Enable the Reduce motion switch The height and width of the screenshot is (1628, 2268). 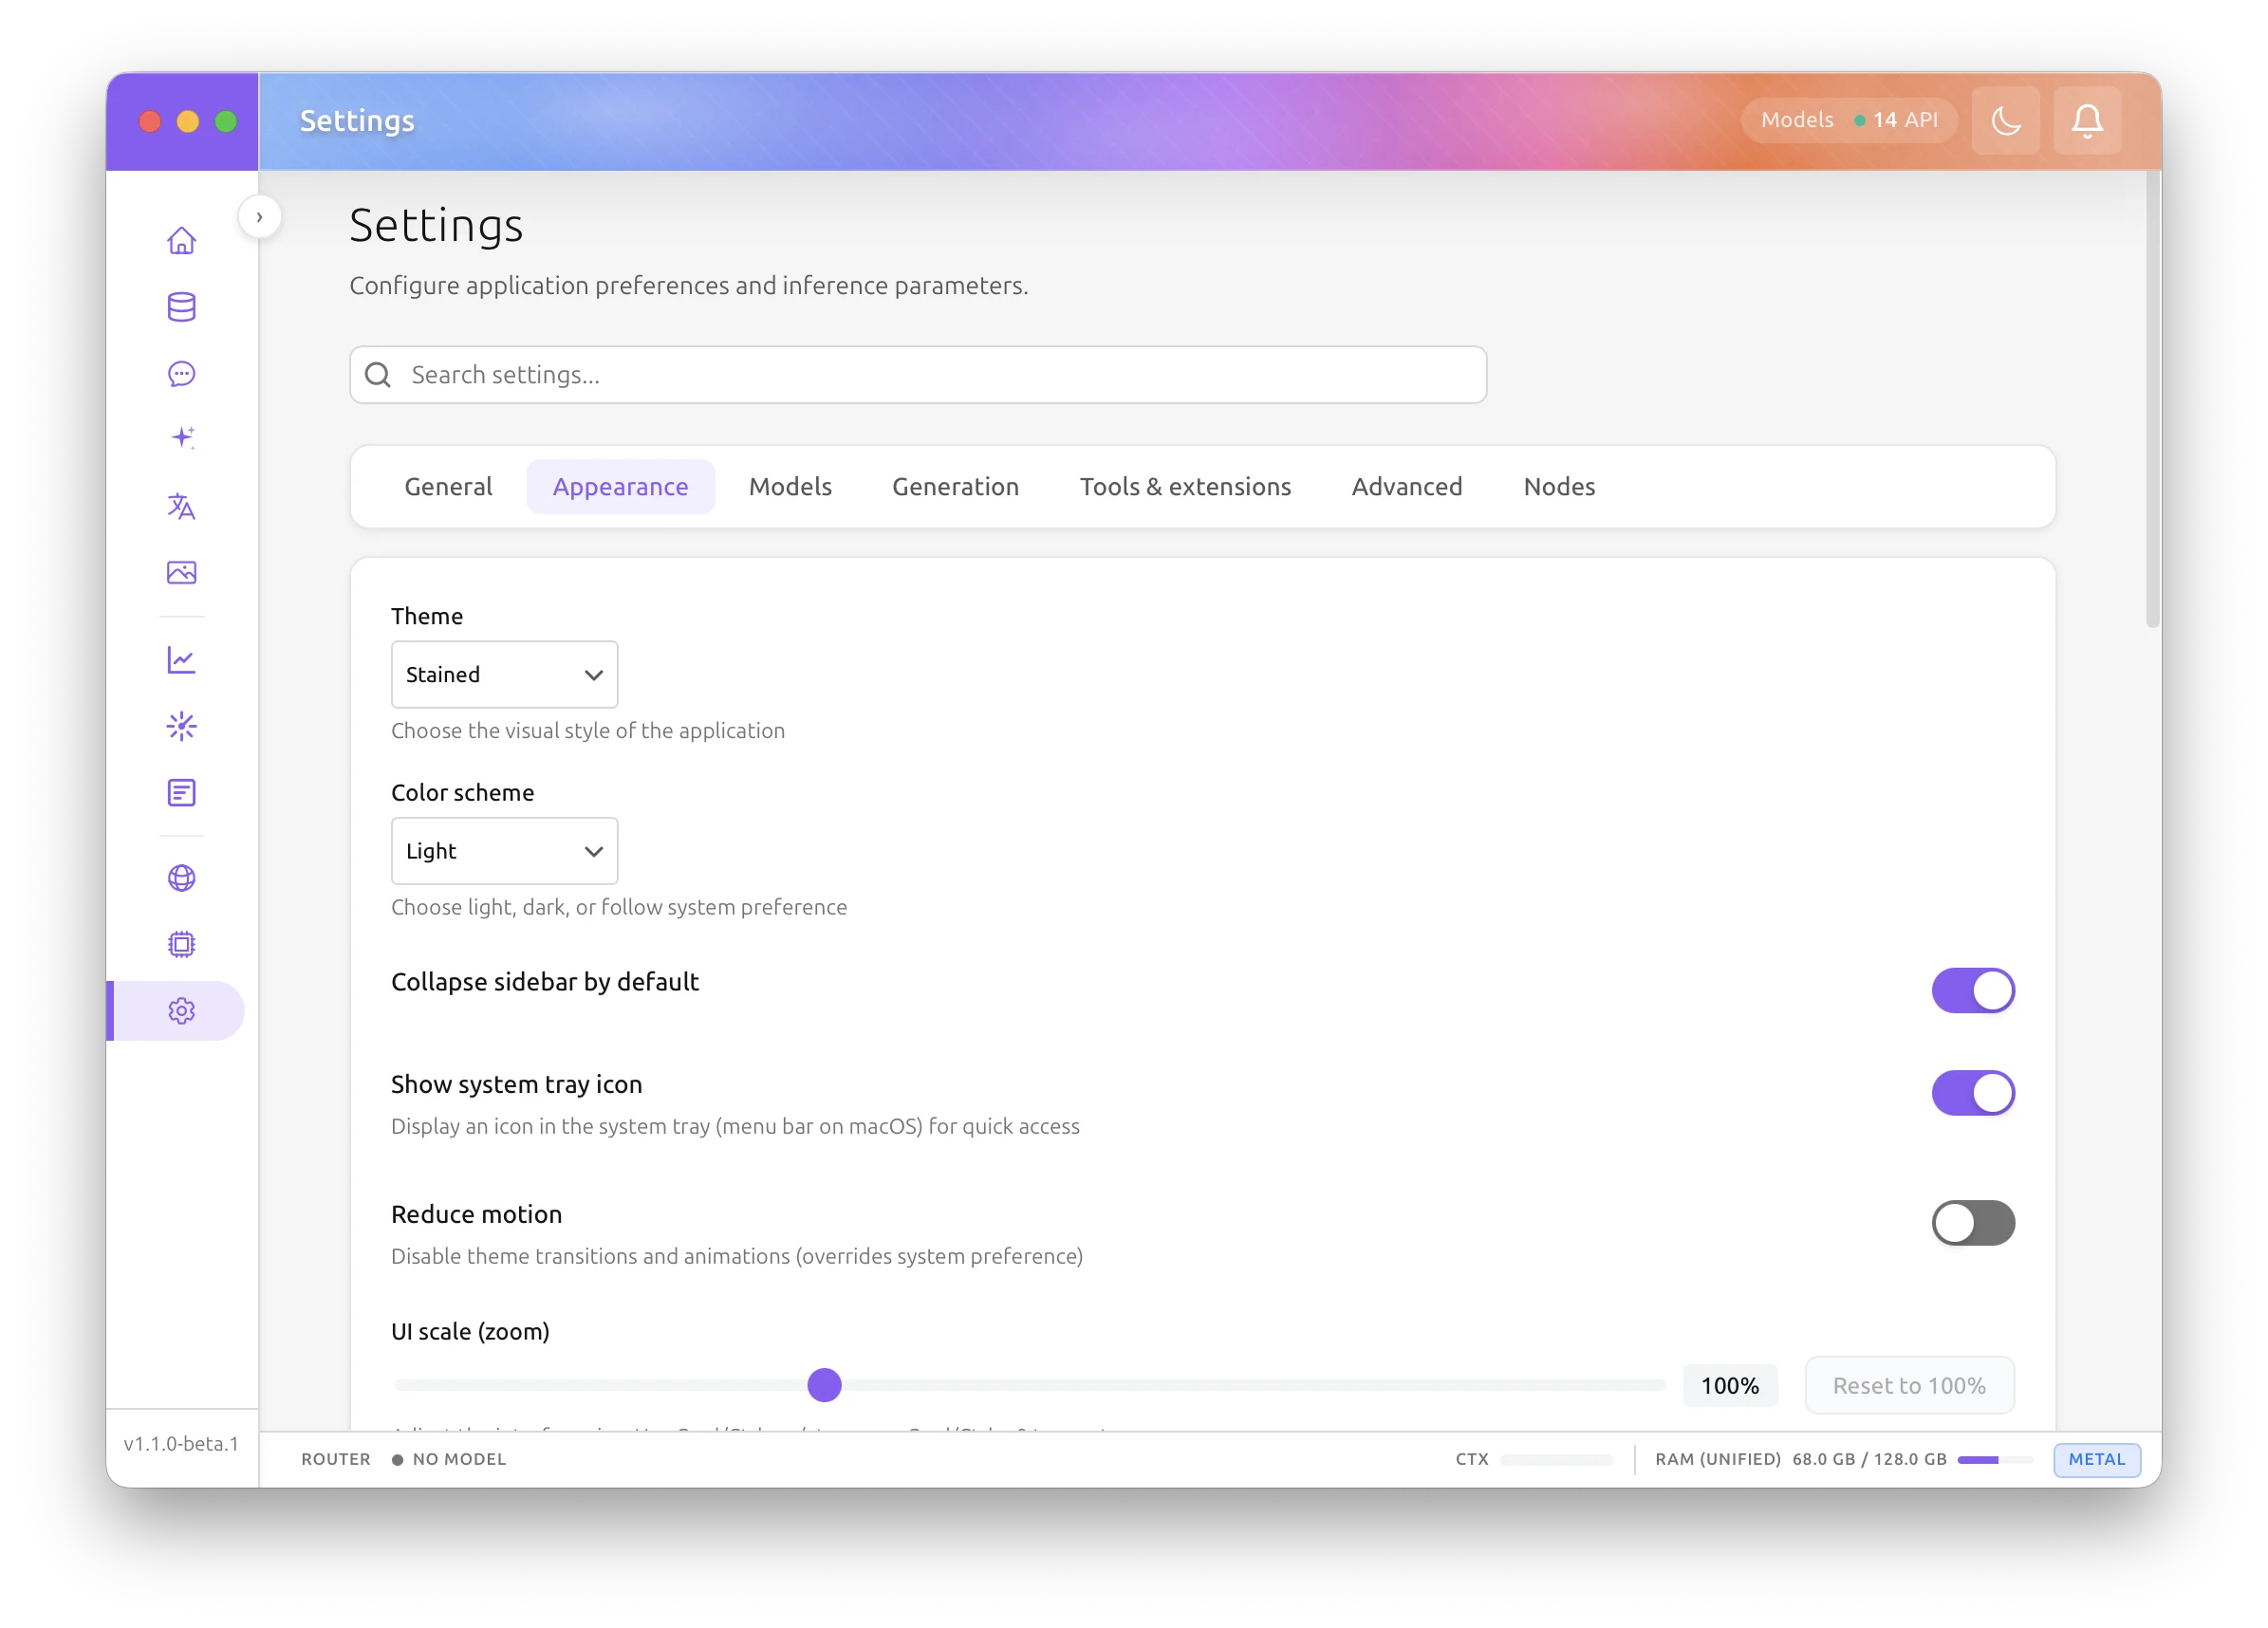coord(1972,1222)
